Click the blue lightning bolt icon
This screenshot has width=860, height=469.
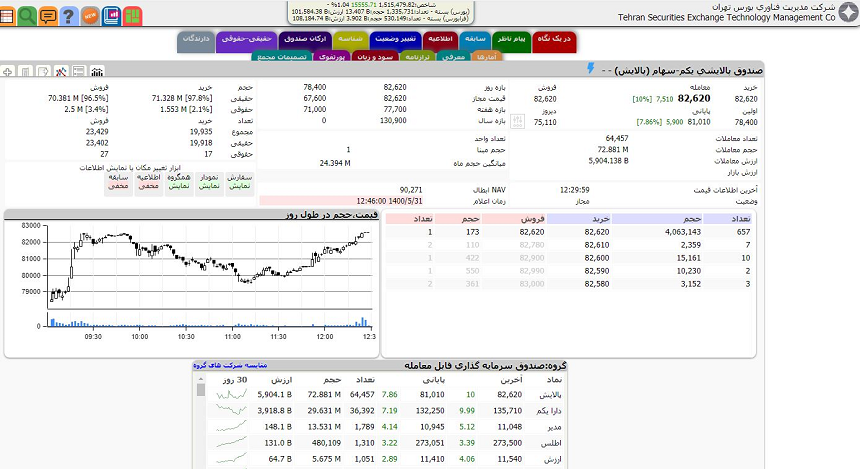tap(590, 70)
